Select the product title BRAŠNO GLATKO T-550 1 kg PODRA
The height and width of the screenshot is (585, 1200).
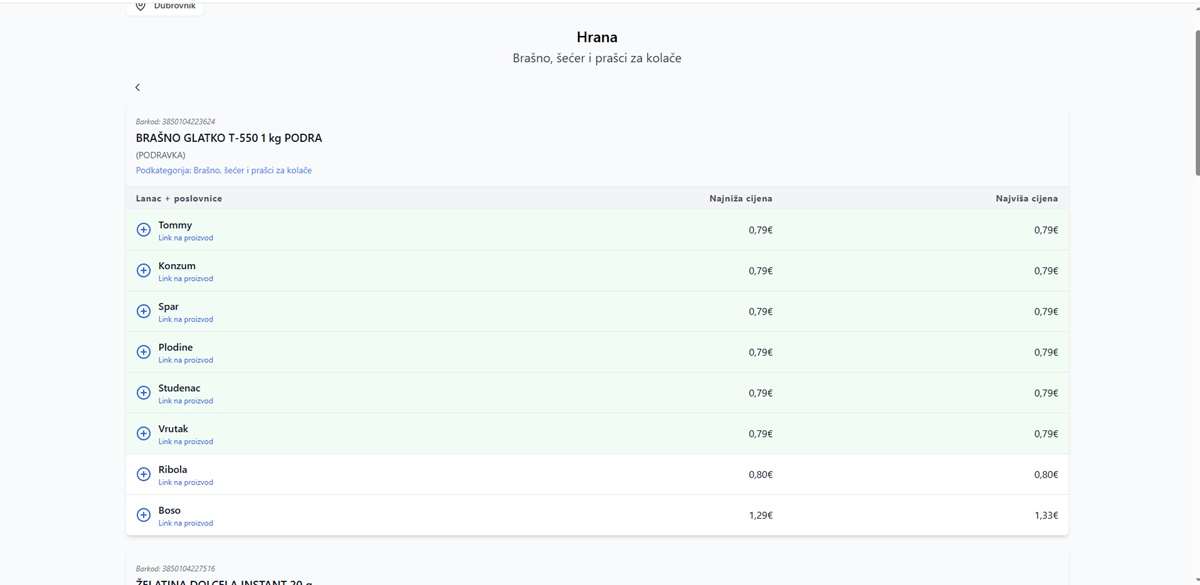click(229, 138)
